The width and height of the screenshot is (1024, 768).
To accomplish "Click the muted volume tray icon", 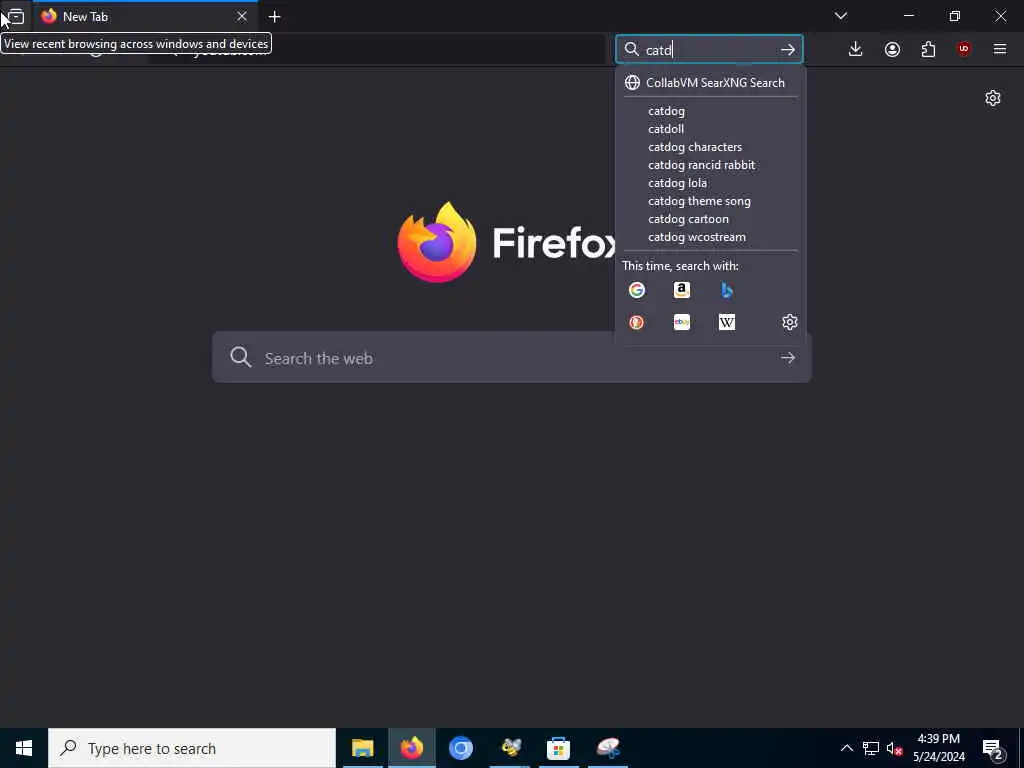I will tap(894, 748).
